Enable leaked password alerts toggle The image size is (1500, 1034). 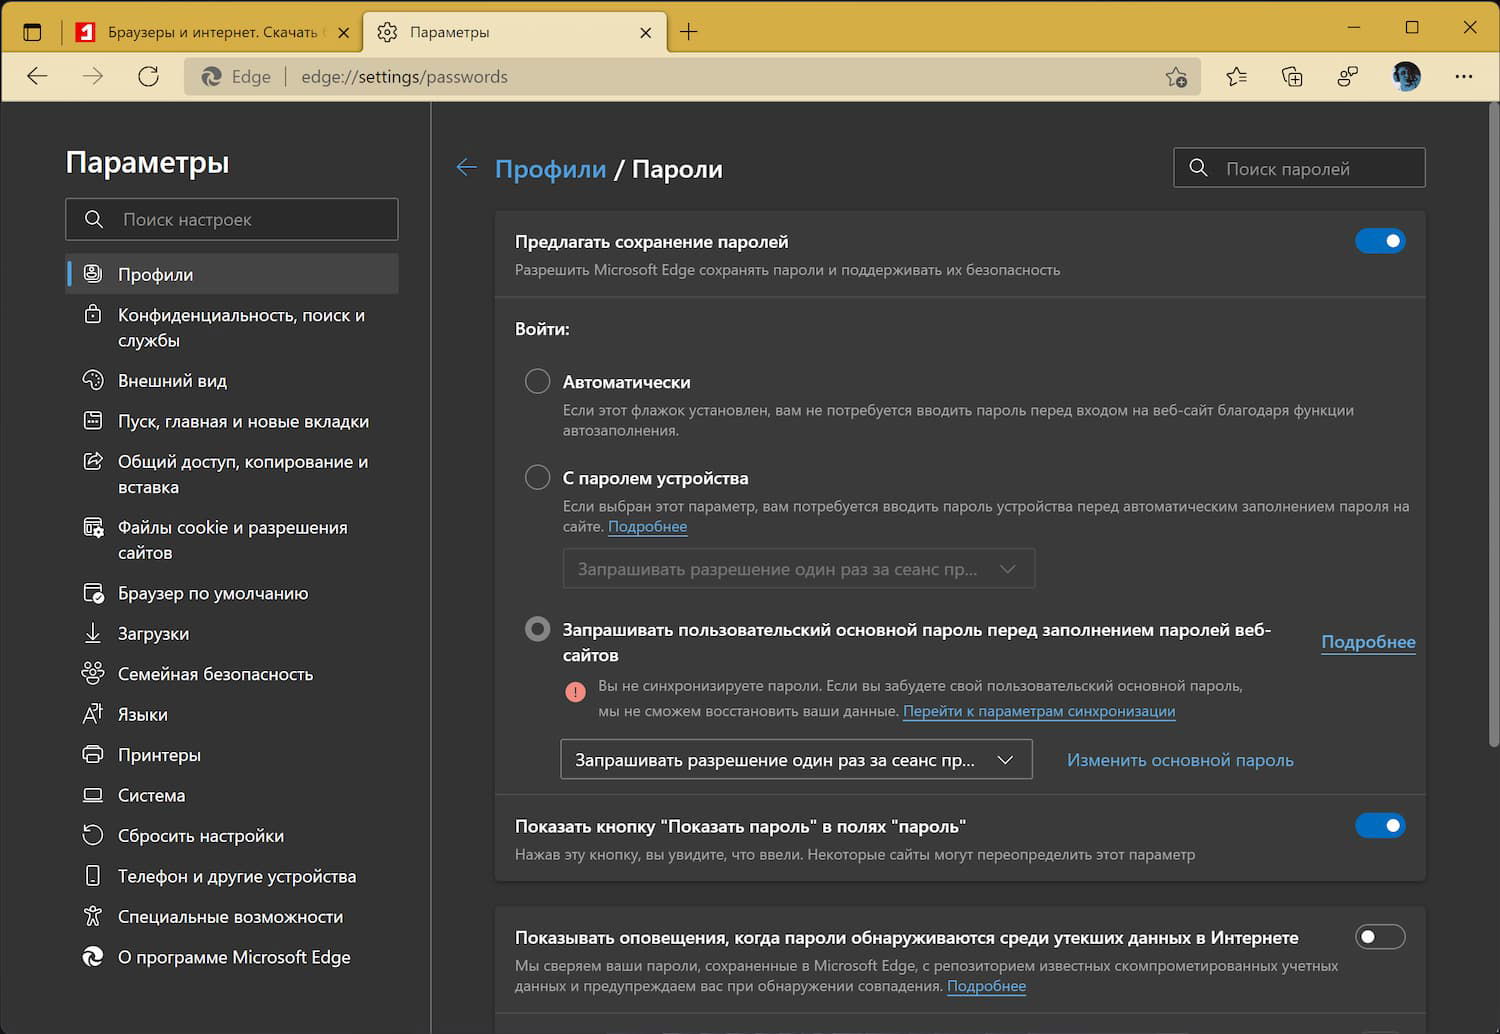(x=1380, y=937)
